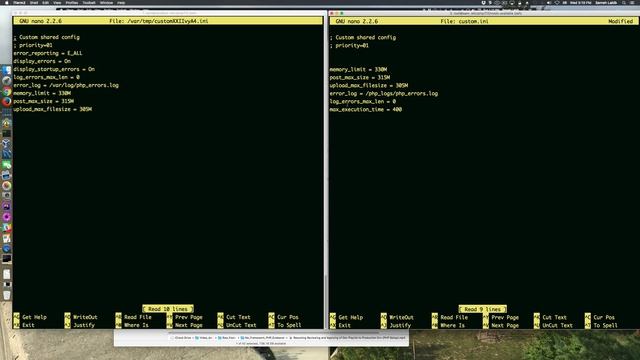Open the Shell menu
This screenshot has height=360, width=640.
[34, 2]
